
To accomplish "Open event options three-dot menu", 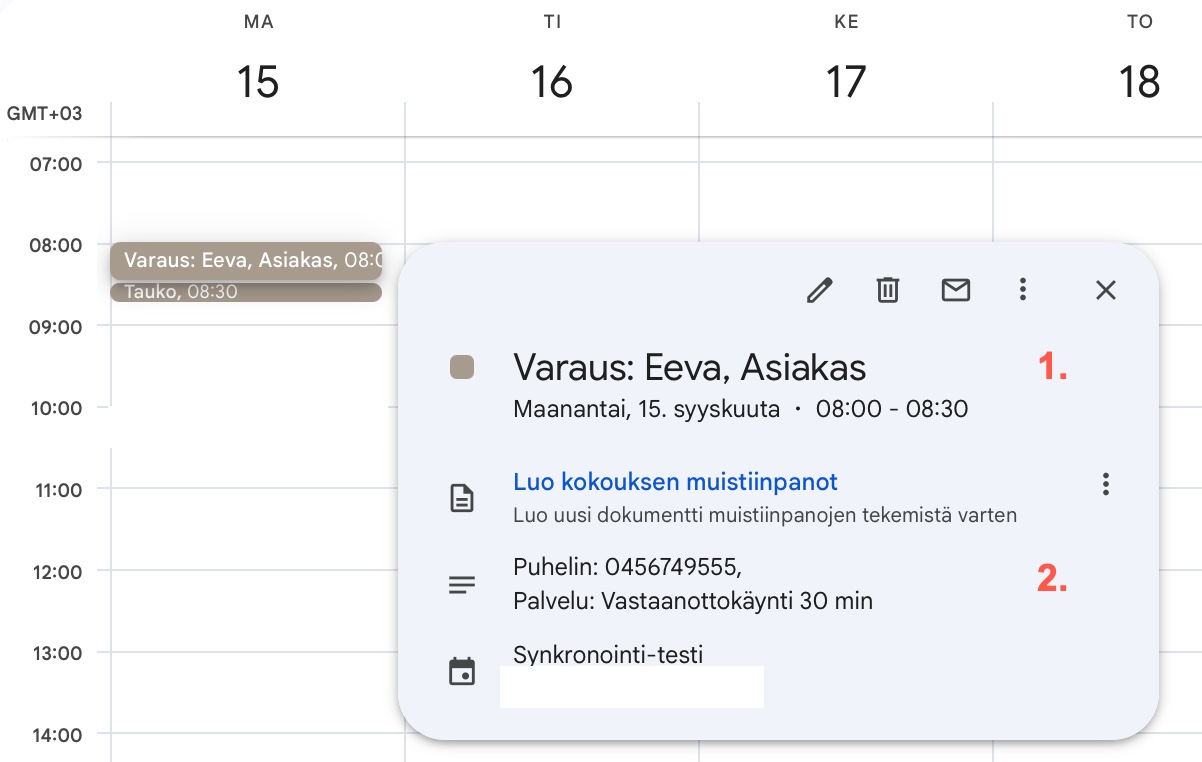I will coord(1022,291).
